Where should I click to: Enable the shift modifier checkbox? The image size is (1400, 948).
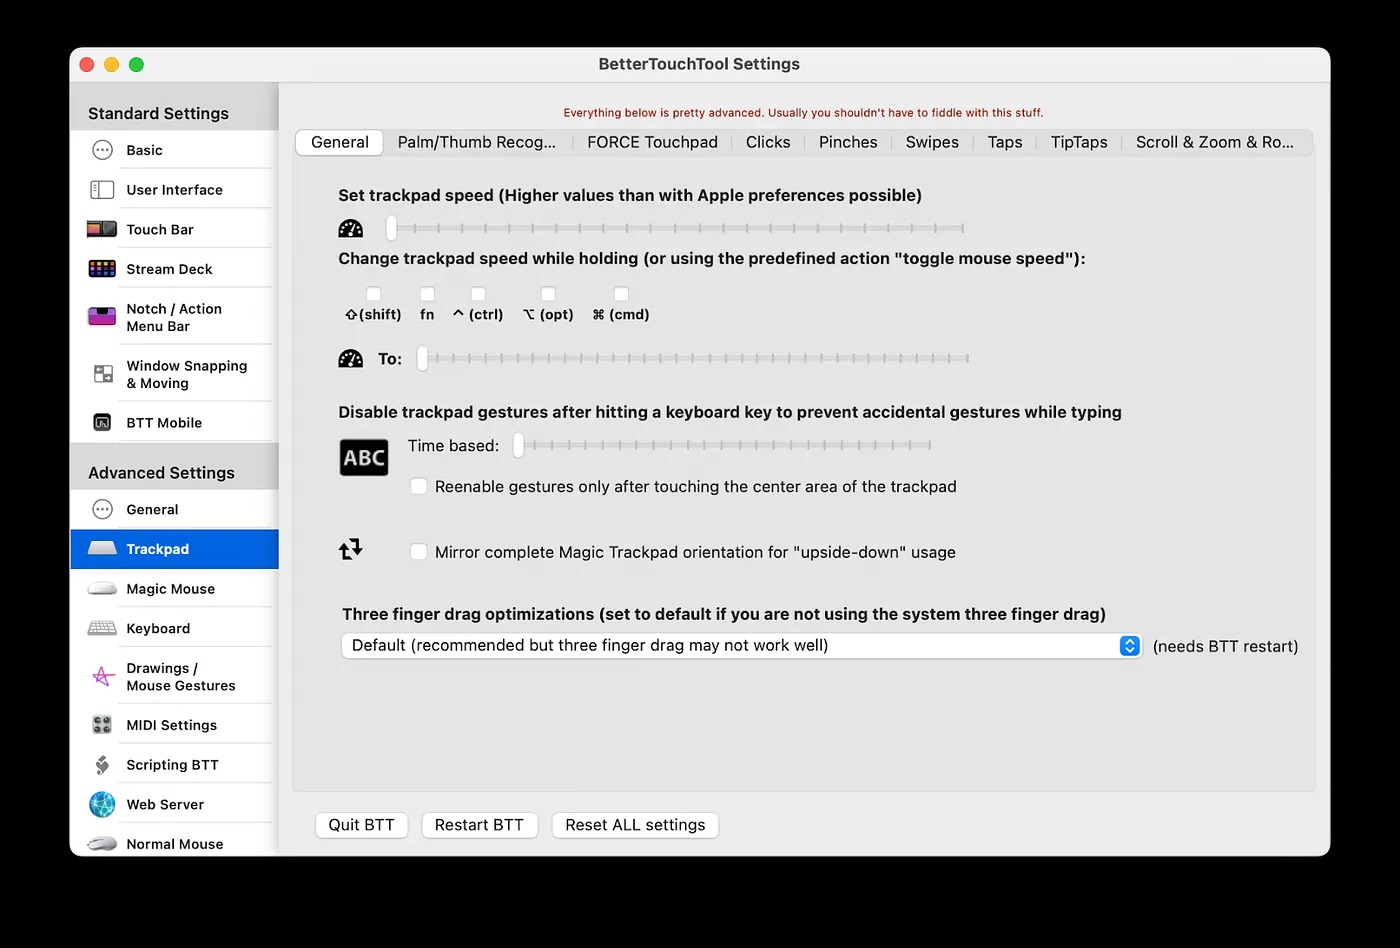(373, 294)
